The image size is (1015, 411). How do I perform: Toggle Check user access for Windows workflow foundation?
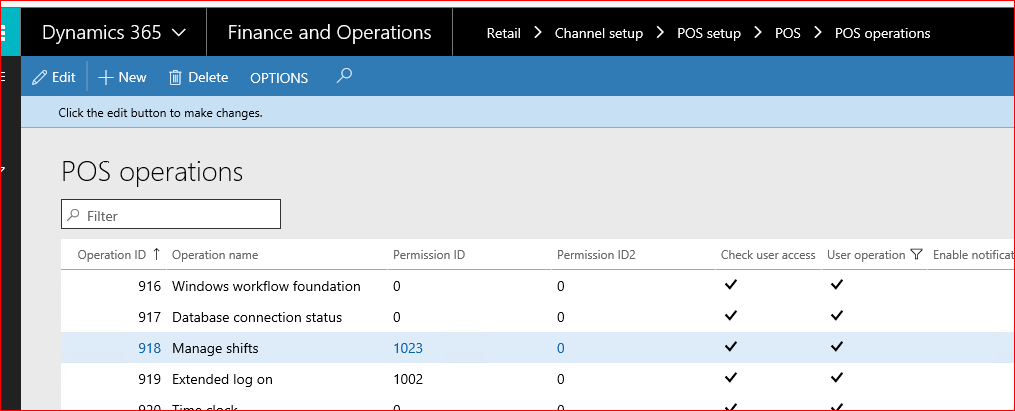tap(731, 286)
